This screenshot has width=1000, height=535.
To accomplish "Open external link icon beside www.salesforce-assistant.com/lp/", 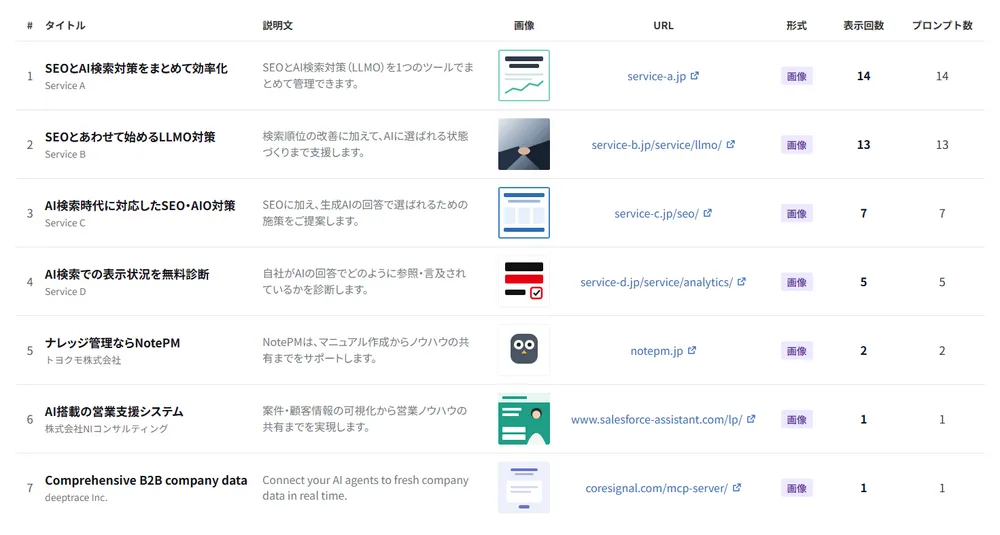I will (x=751, y=419).
